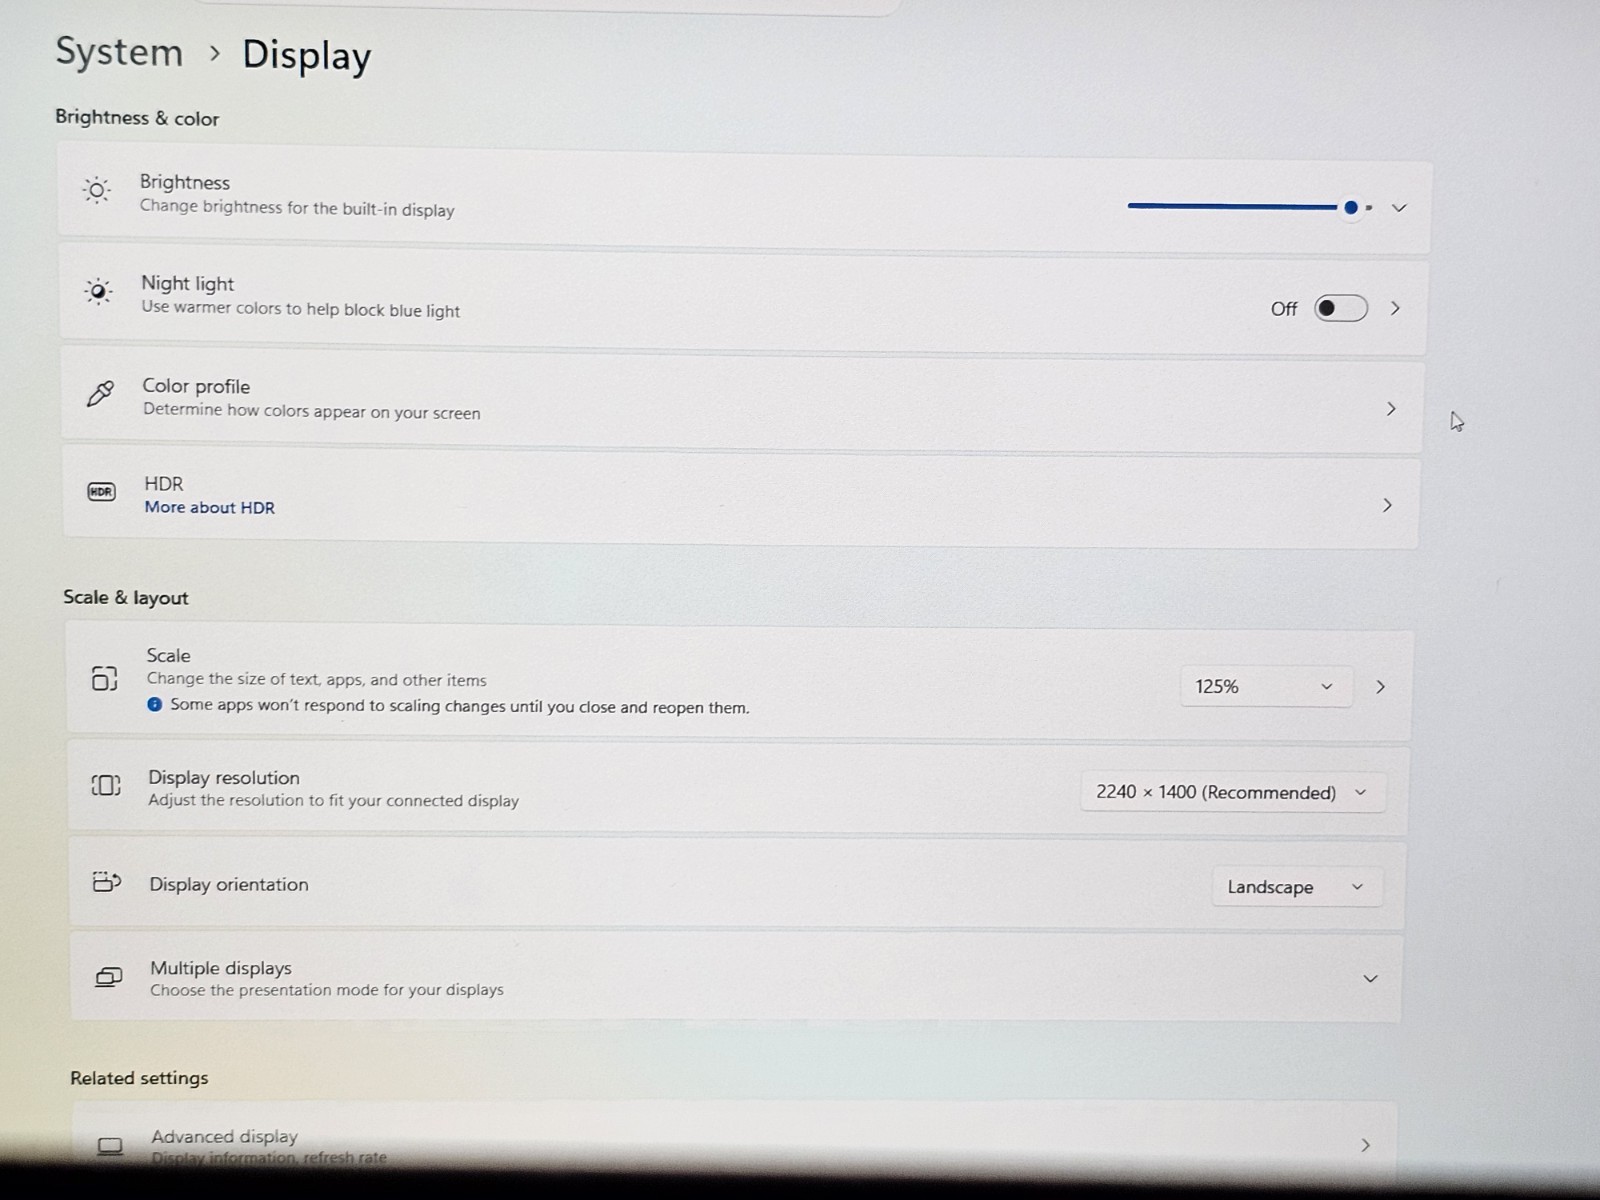Click the scaling changes notice text
Viewport: 1600px width, 1200px height.
(x=460, y=706)
